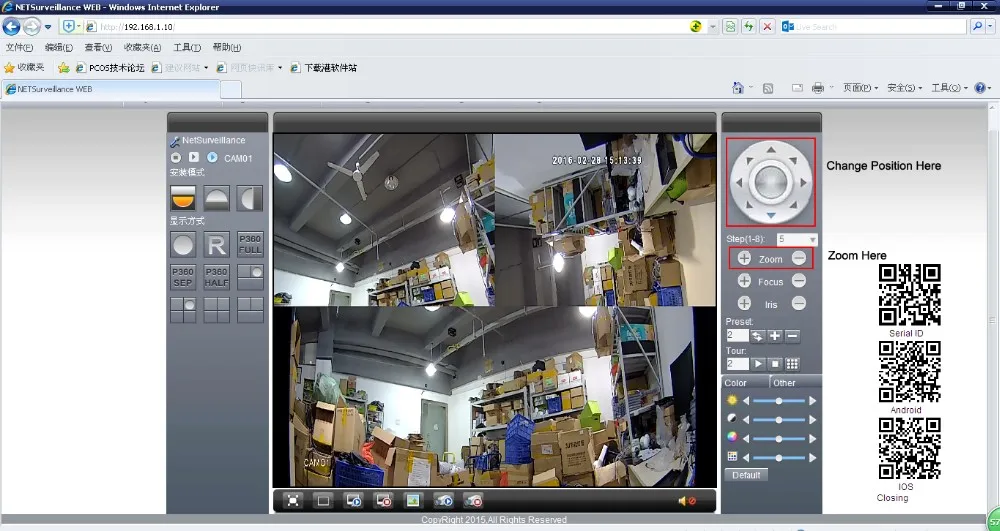The height and width of the screenshot is (531, 1000).
Task: Open the 文件(F) menu
Action: [x=19, y=47]
